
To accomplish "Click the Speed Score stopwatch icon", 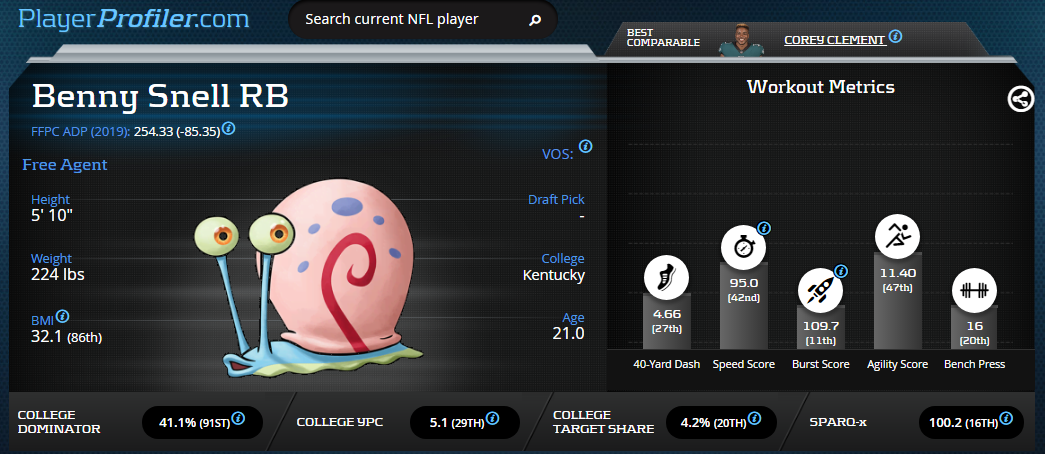I will click(x=744, y=246).
